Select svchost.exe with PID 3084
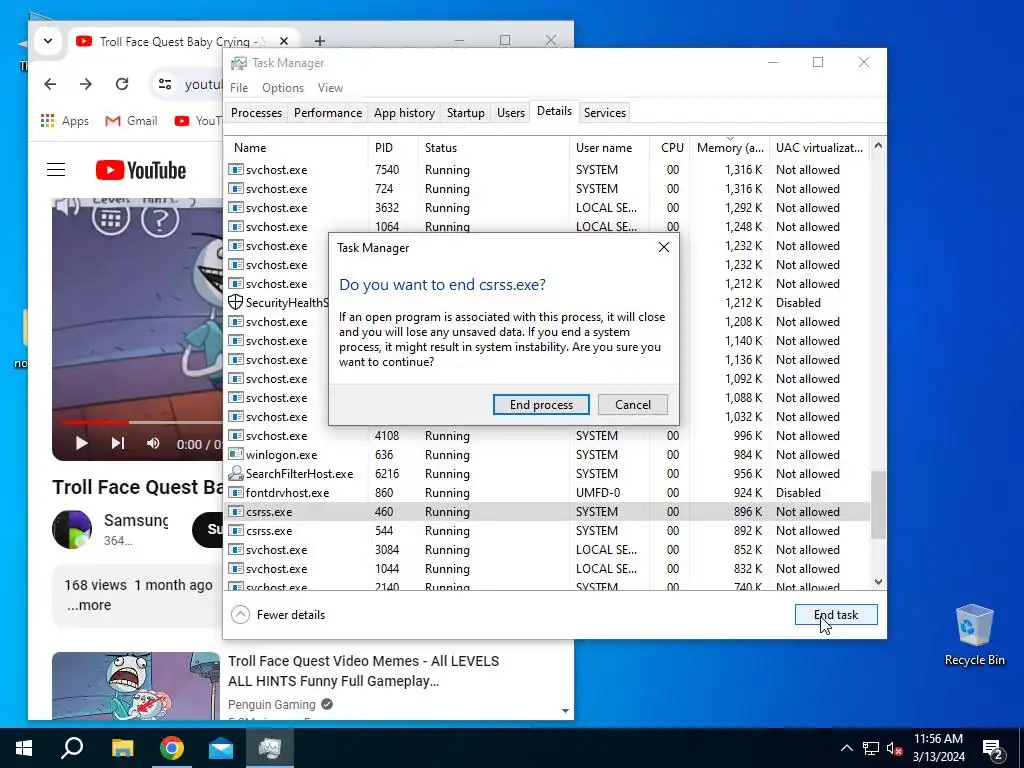Image resolution: width=1024 pixels, height=768 pixels. pos(547,550)
